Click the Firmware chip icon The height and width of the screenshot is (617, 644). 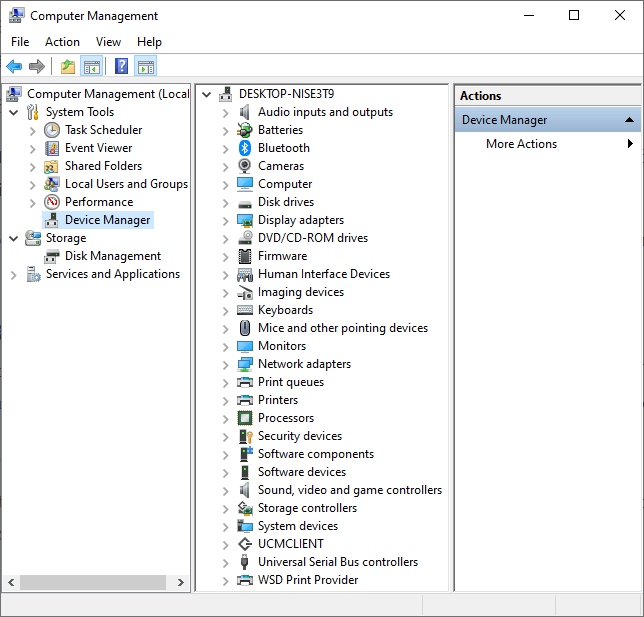click(x=245, y=256)
